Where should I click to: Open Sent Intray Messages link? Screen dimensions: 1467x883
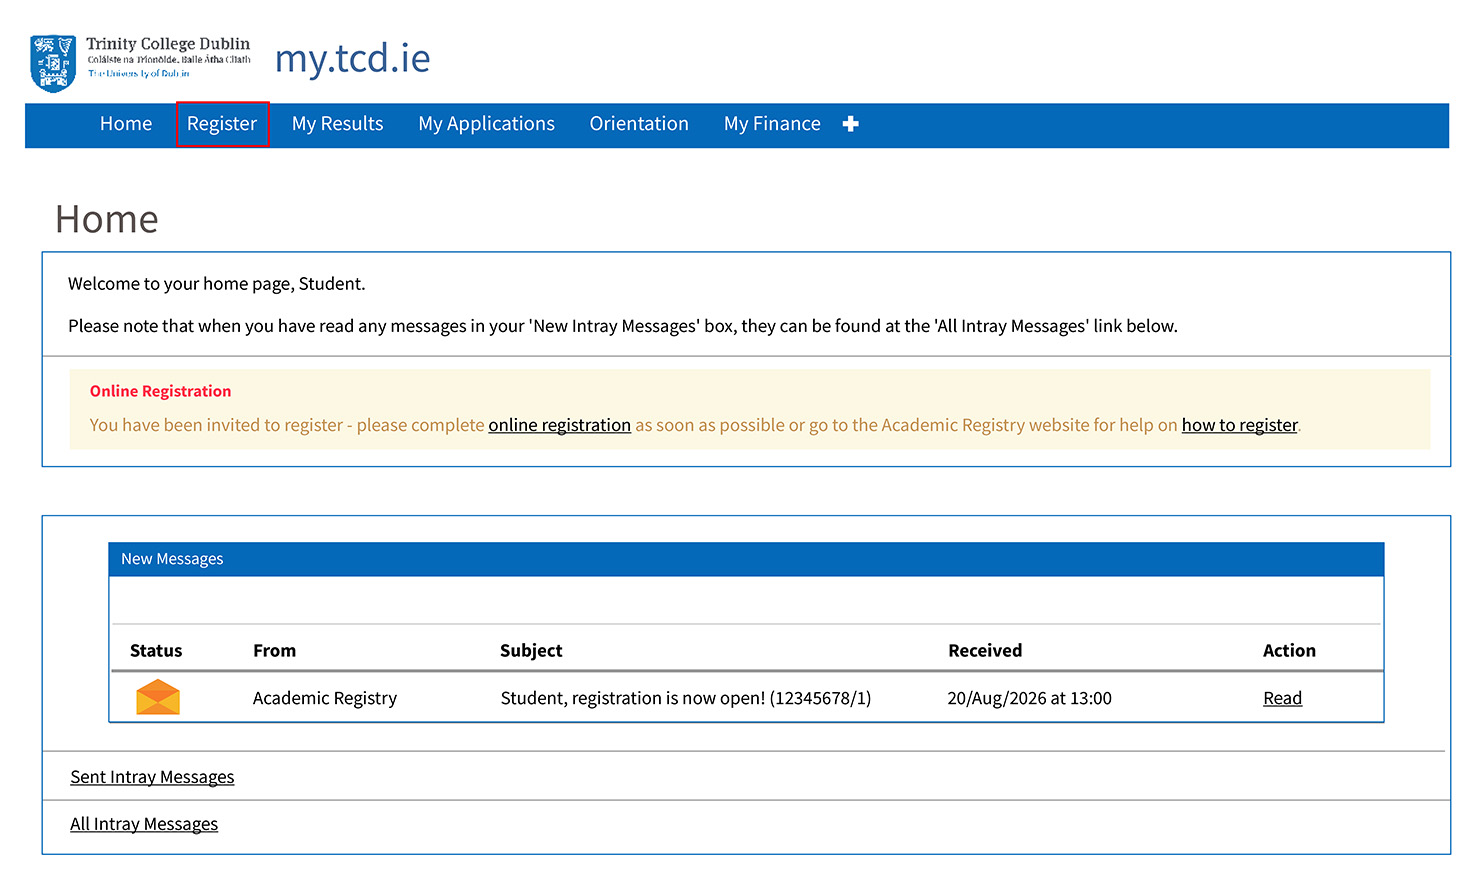pyautogui.click(x=152, y=777)
